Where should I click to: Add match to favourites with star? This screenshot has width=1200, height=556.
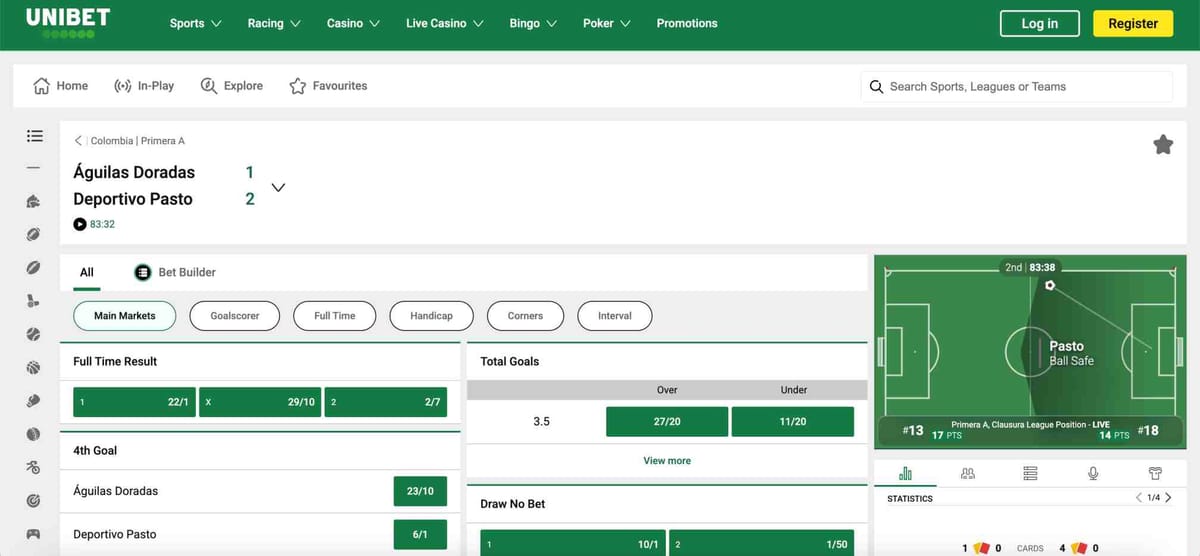1163,145
